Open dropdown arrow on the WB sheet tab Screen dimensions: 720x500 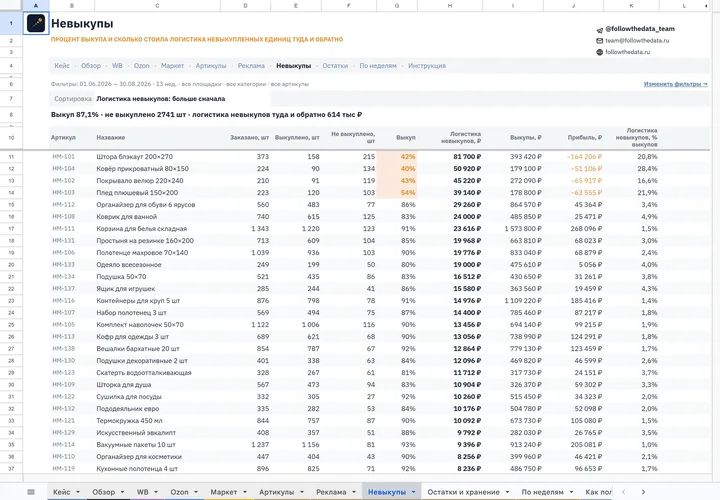pos(156,492)
